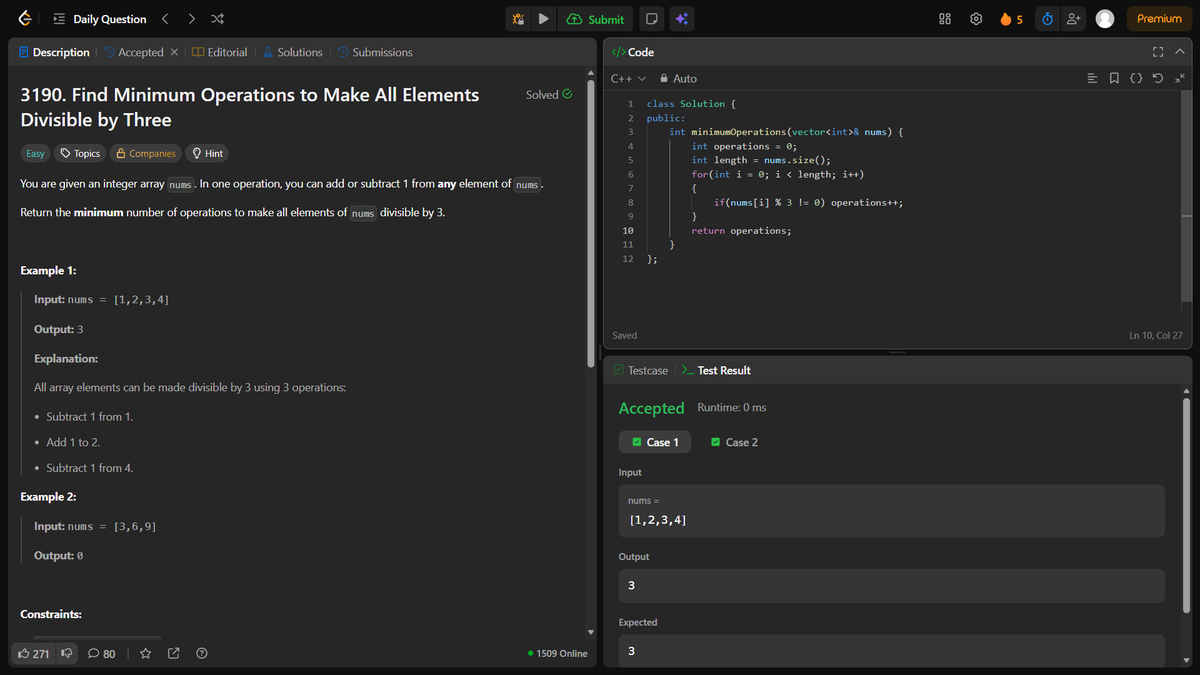
Task: Click the Easy difficulty tag
Action: [x=35, y=153]
